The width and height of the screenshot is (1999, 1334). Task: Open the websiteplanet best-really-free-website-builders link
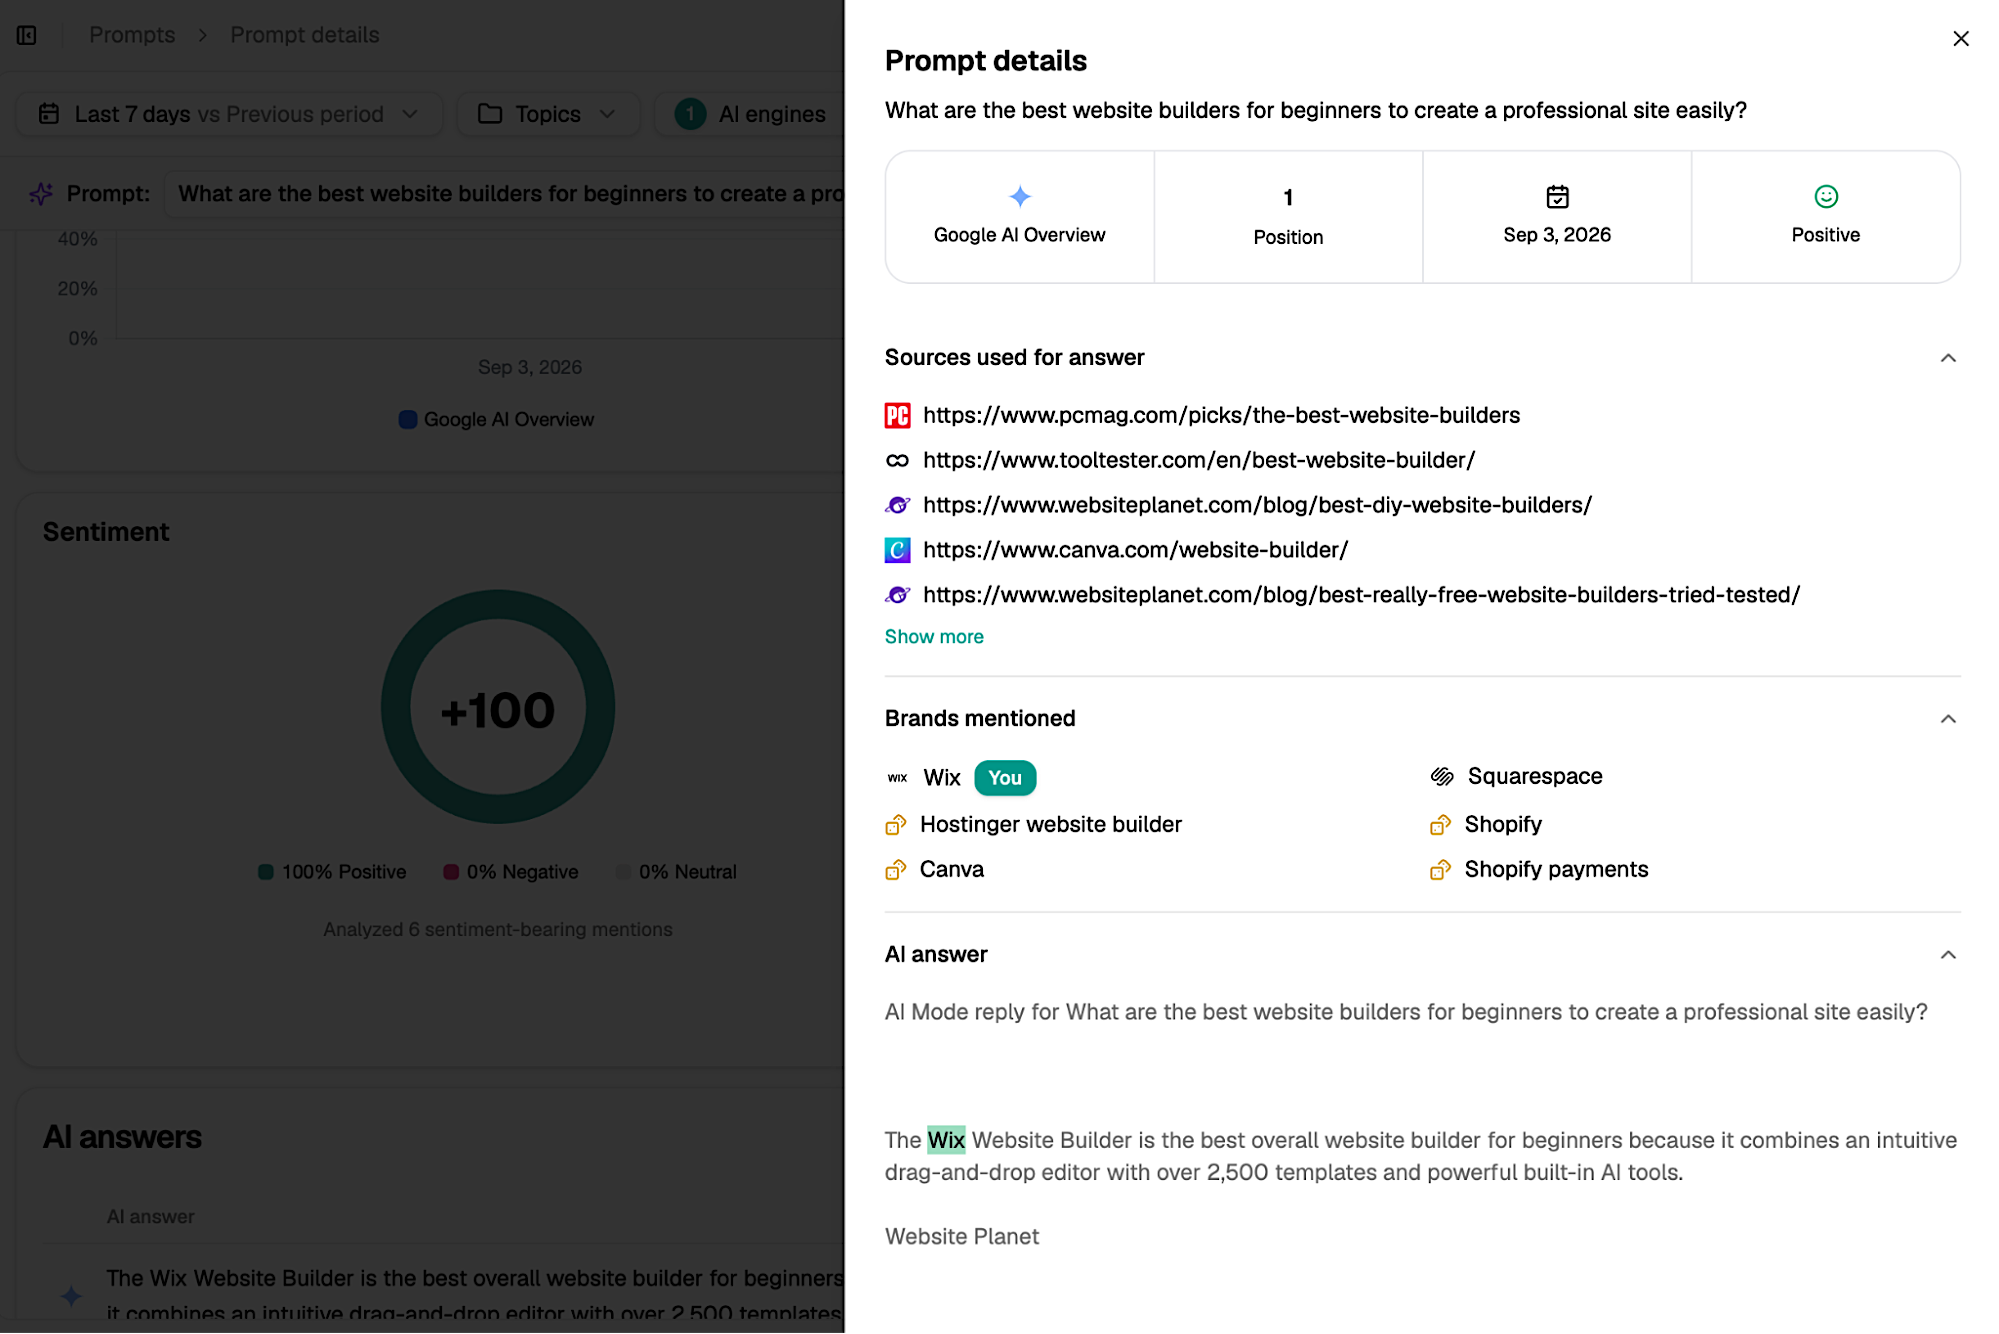coord(1361,595)
